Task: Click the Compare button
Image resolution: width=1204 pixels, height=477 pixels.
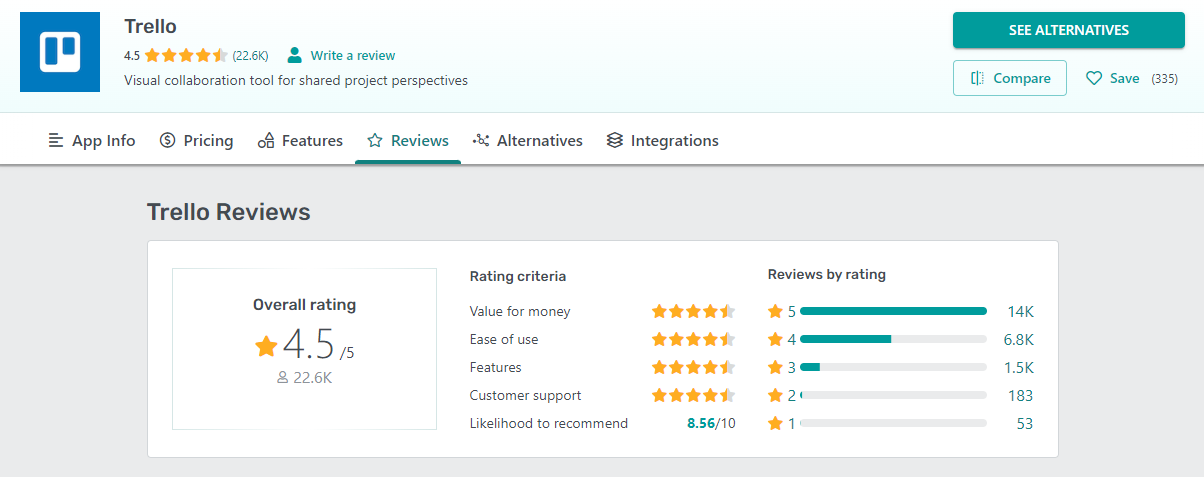Action: point(1010,78)
